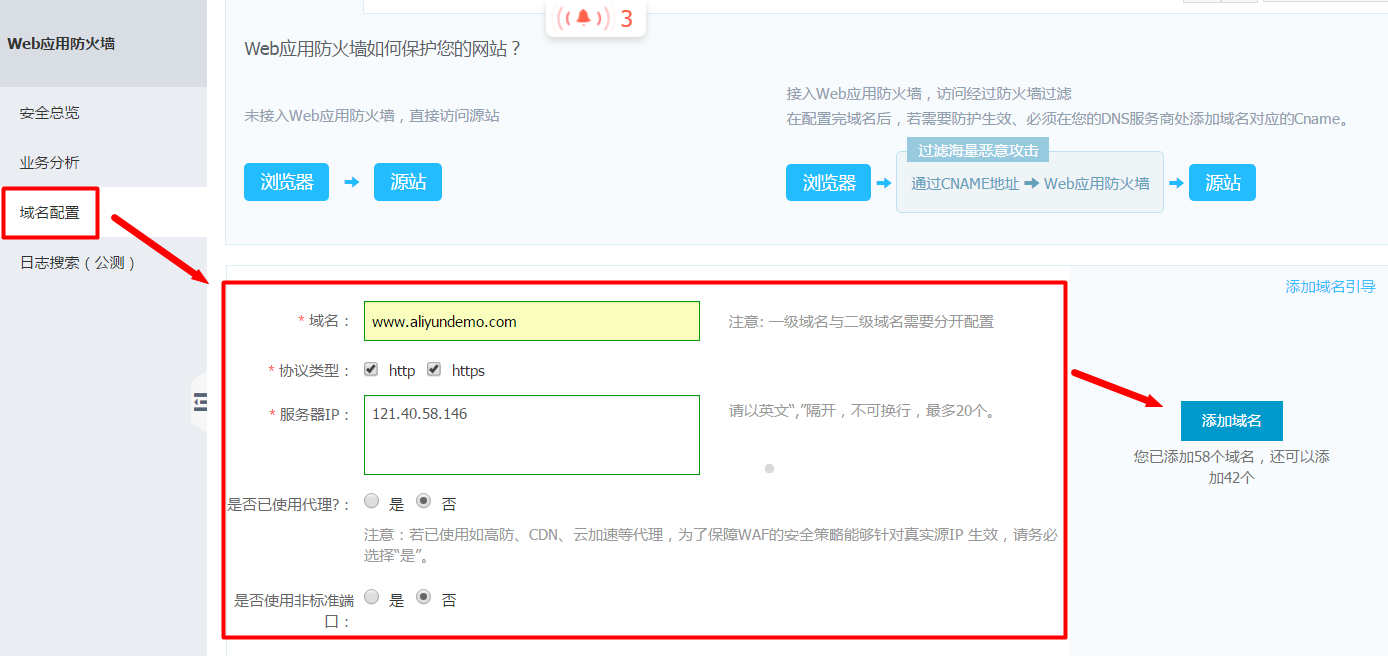Click the 服务器IP text area
This screenshot has height=656, width=1388.
[x=532, y=435]
